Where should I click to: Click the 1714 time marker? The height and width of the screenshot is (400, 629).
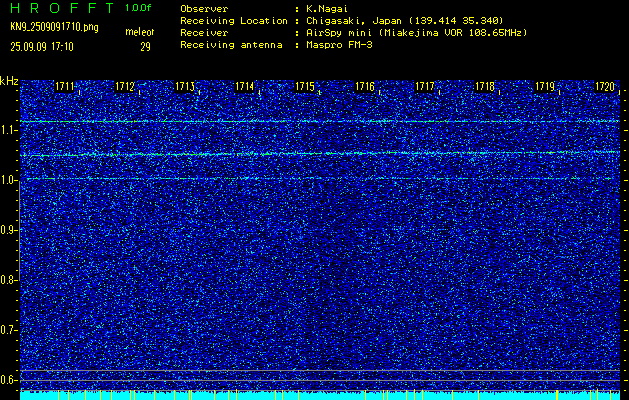point(245,86)
